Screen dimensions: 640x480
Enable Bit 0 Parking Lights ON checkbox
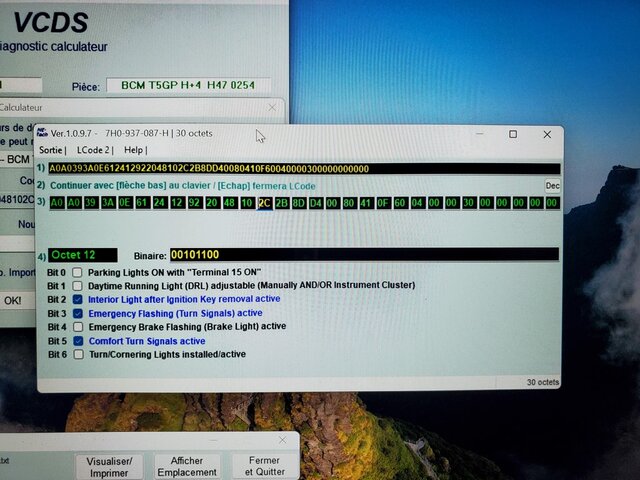[x=77, y=272]
